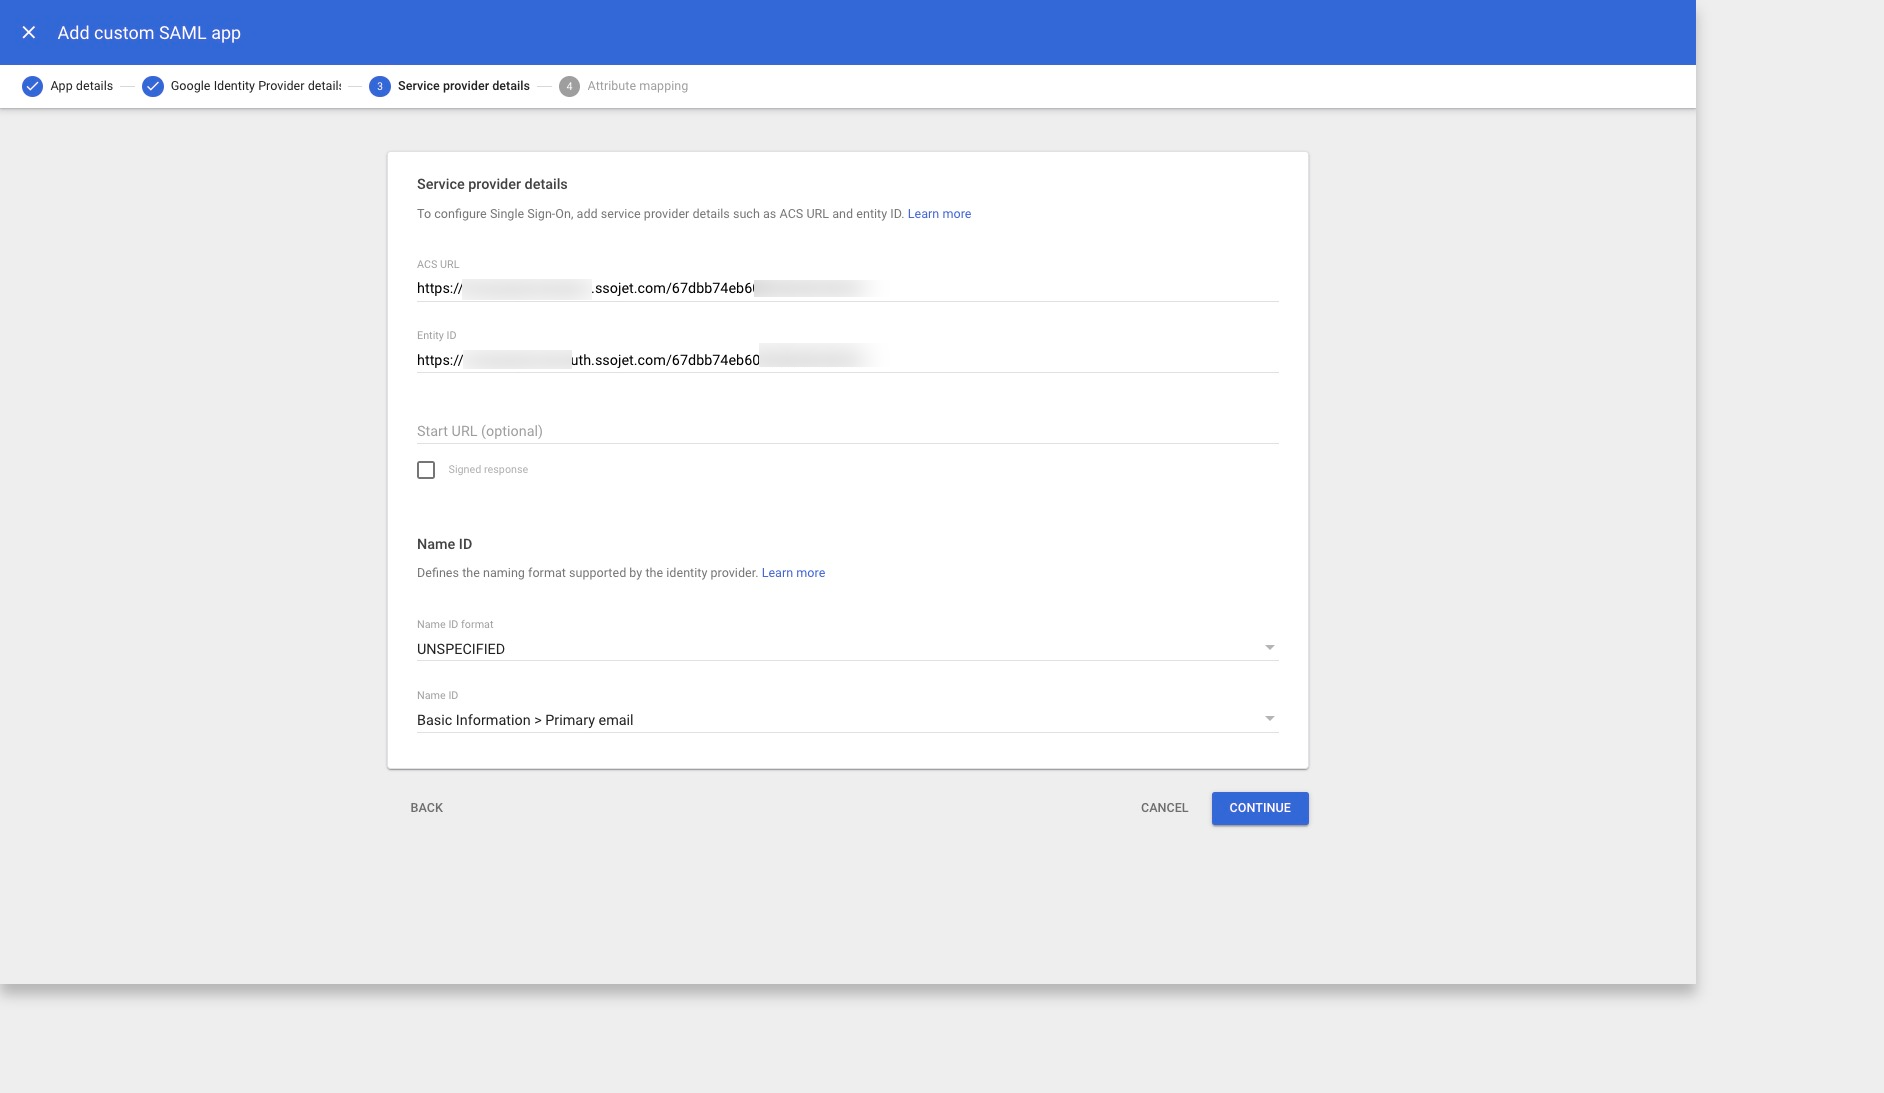Toggle Signed response checkbox off
Viewport: 1884px width, 1093px height.
point(426,469)
